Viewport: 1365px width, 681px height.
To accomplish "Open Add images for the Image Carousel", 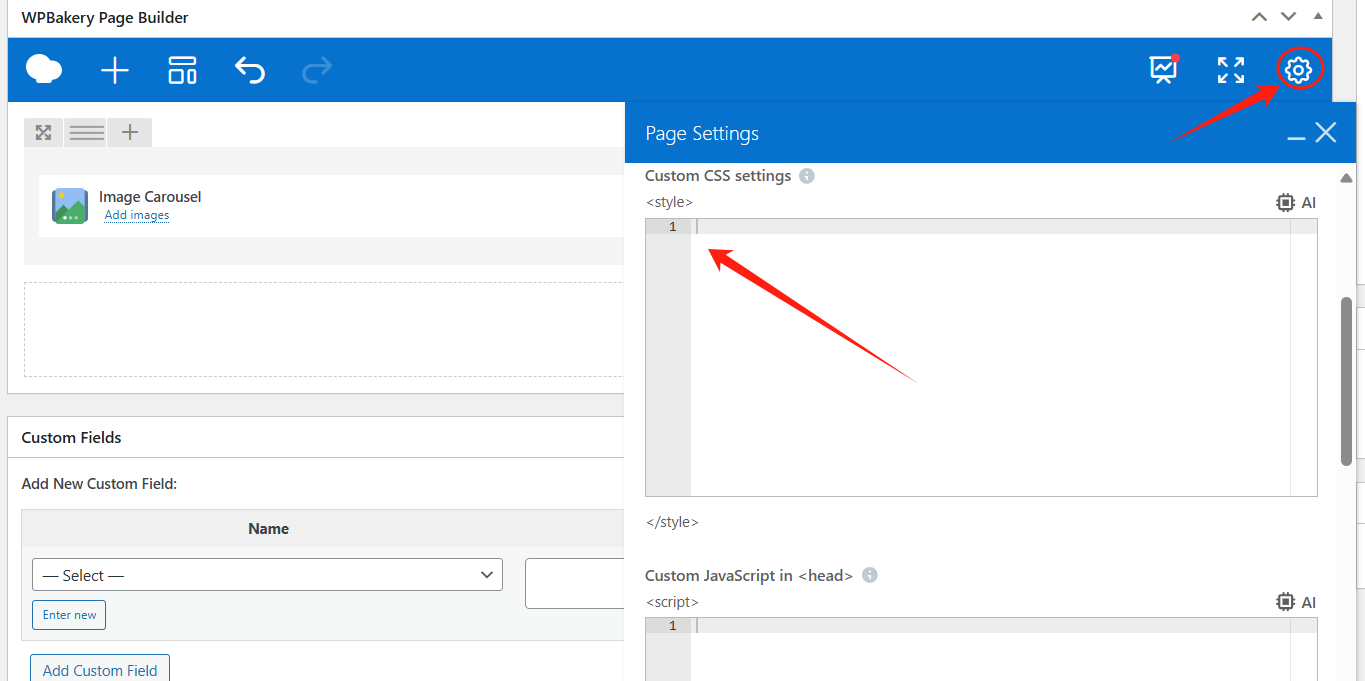I will (136, 215).
